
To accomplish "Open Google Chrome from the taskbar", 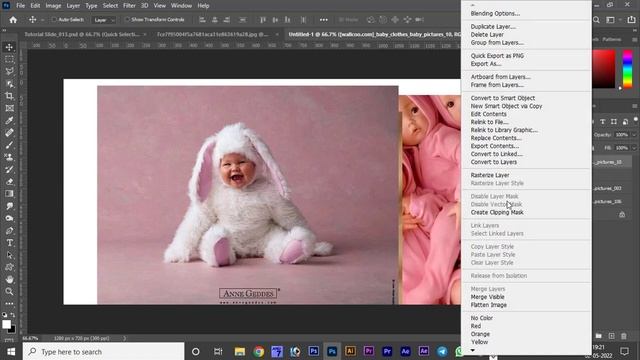I will pos(258,351).
